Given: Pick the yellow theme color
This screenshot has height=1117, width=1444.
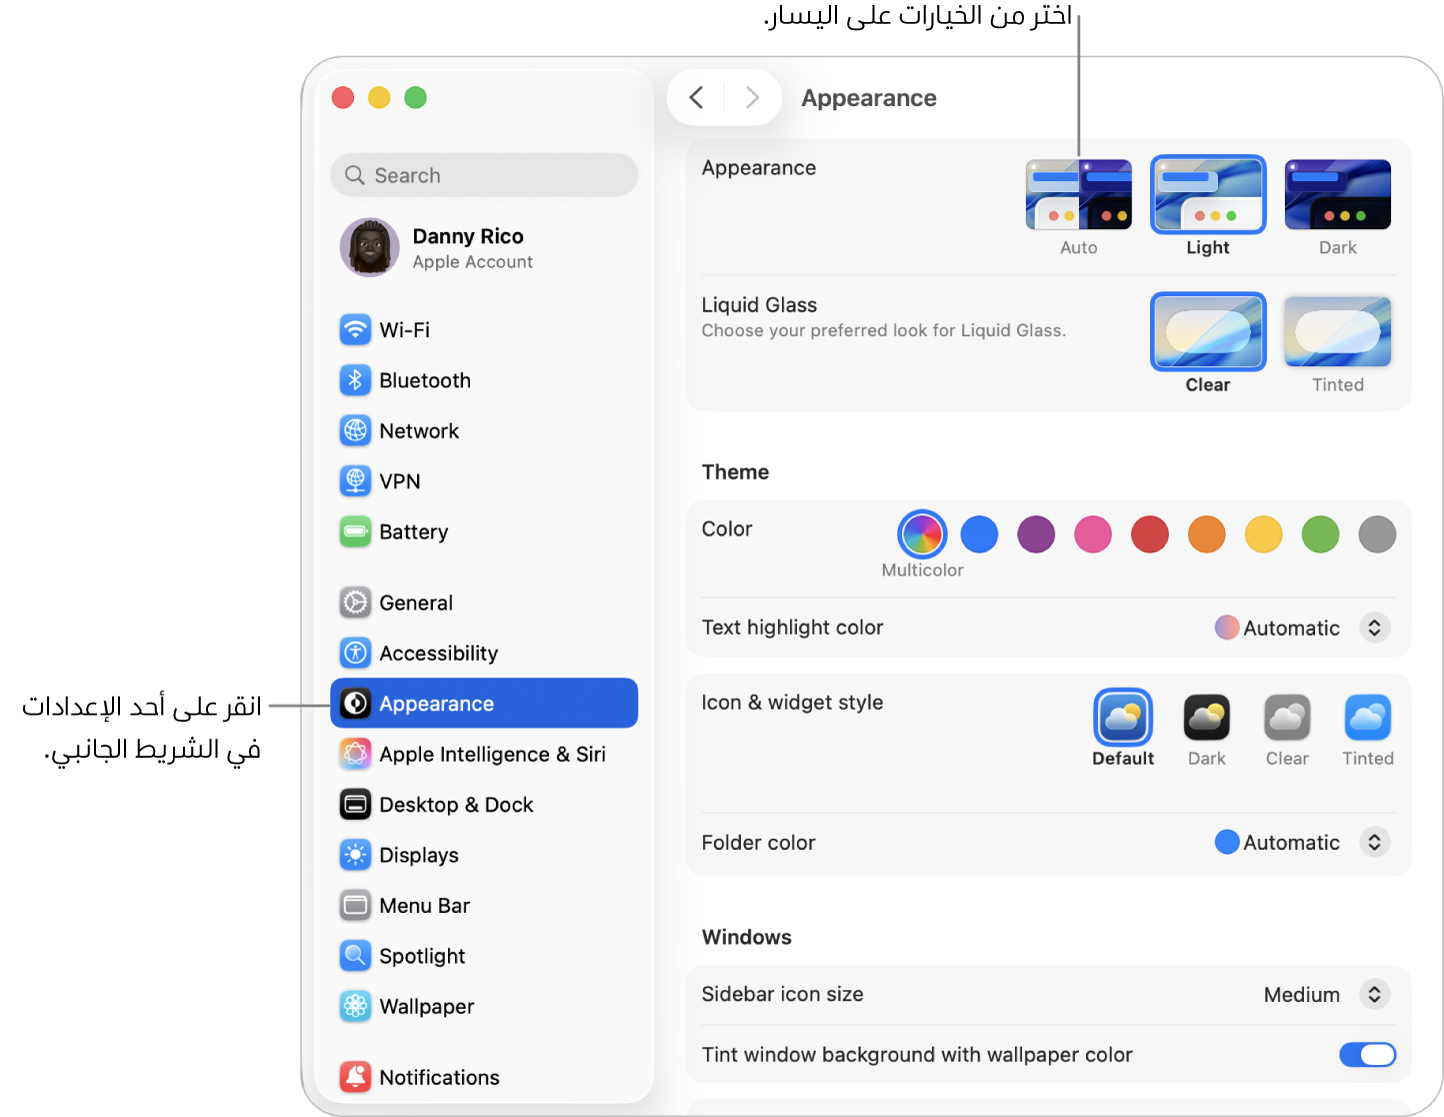Looking at the screenshot, I should [1264, 534].
